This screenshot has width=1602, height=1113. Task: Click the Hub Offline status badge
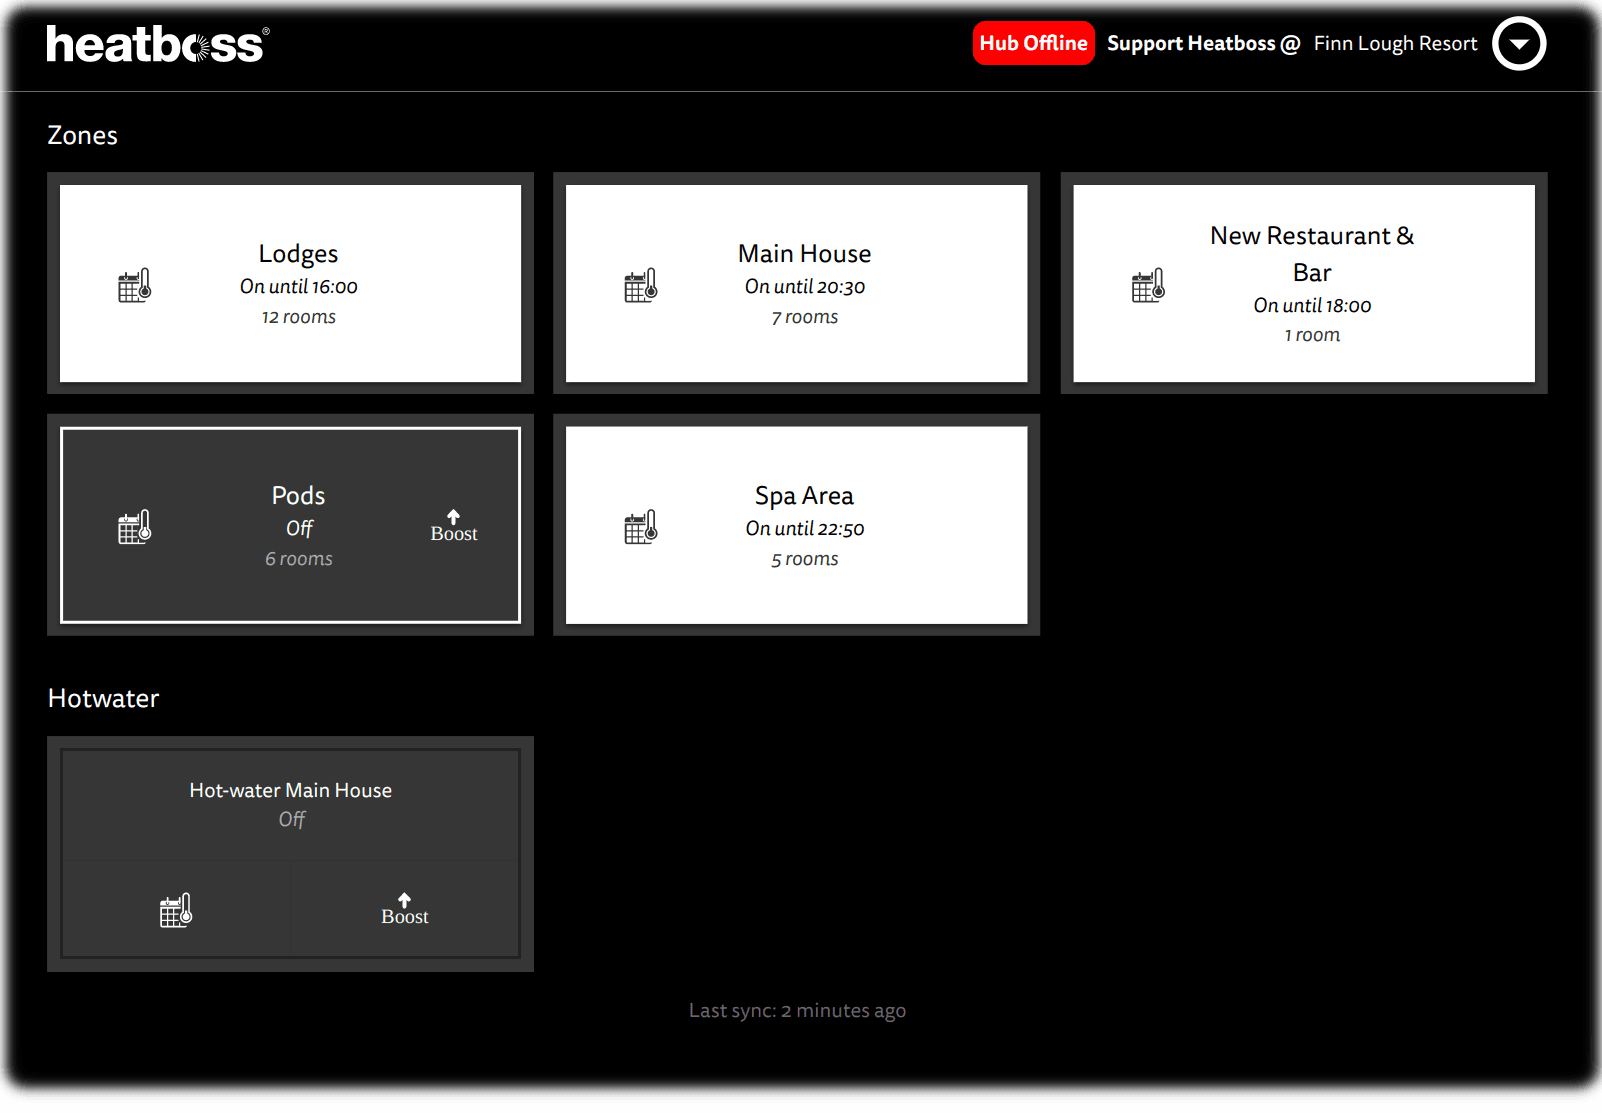click(x=1033, y=43)
